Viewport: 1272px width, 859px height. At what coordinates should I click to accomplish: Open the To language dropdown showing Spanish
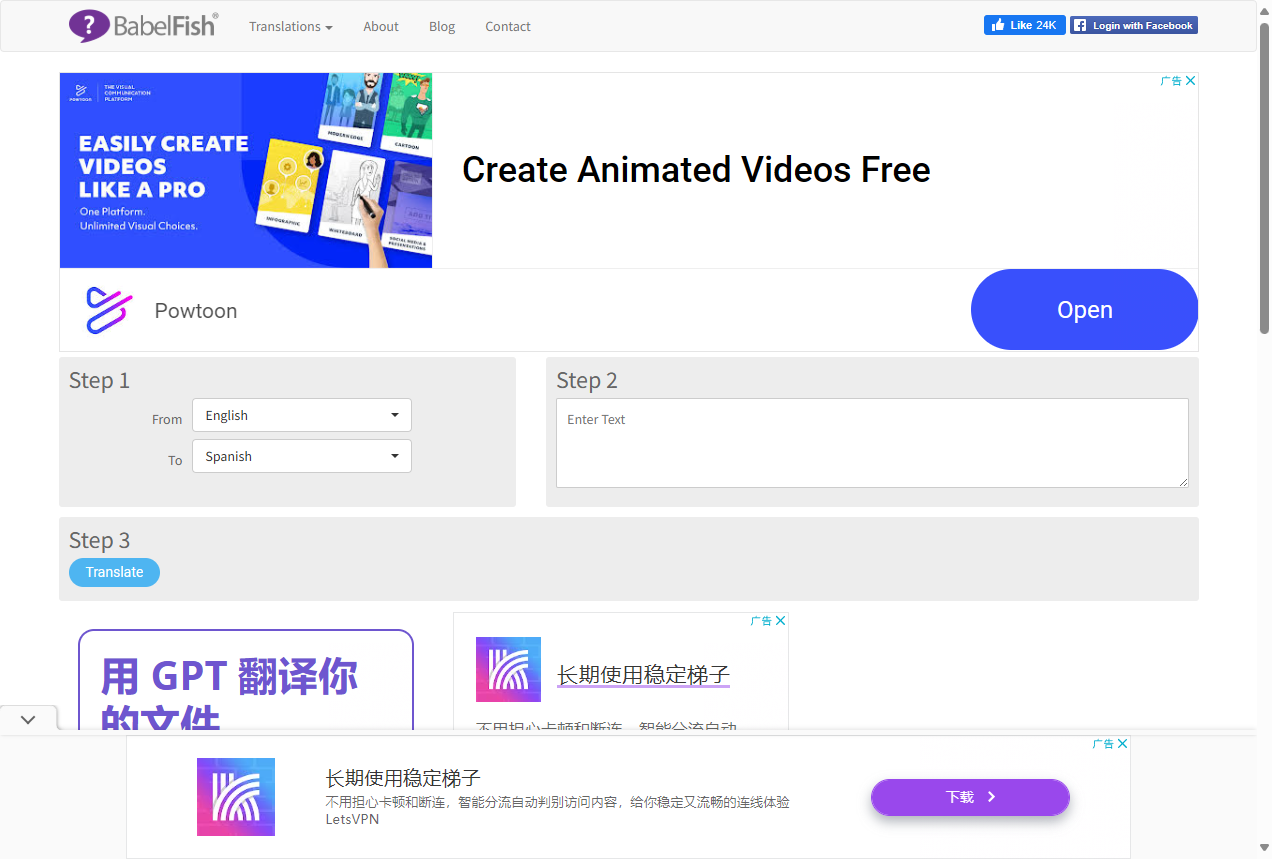click(x=301, y=456)
